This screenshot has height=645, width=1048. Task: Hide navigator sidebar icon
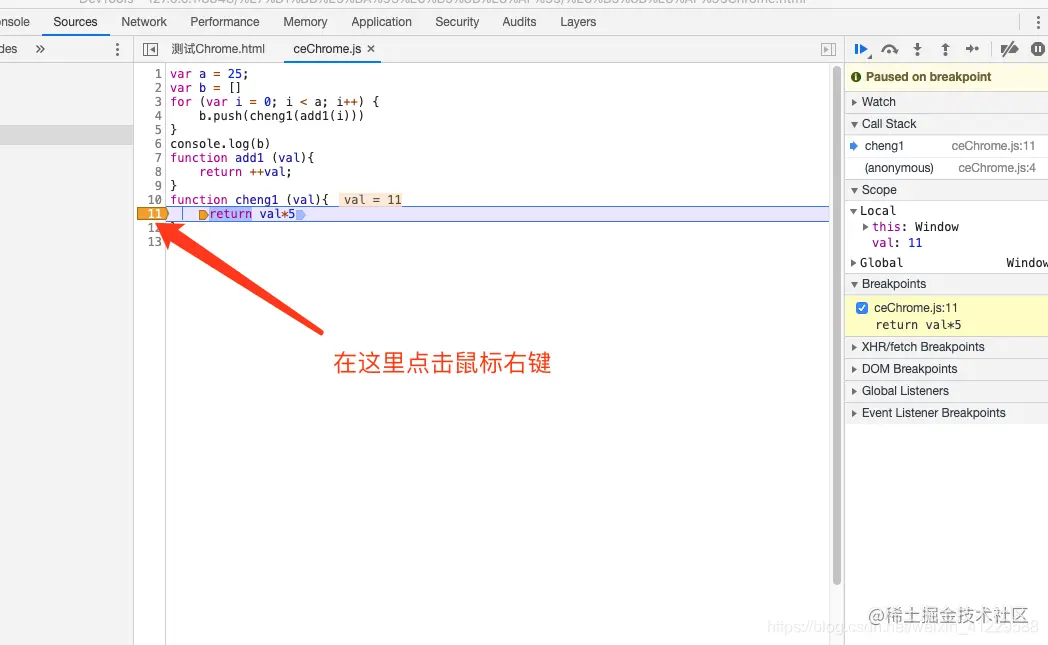tap(150, 49)
